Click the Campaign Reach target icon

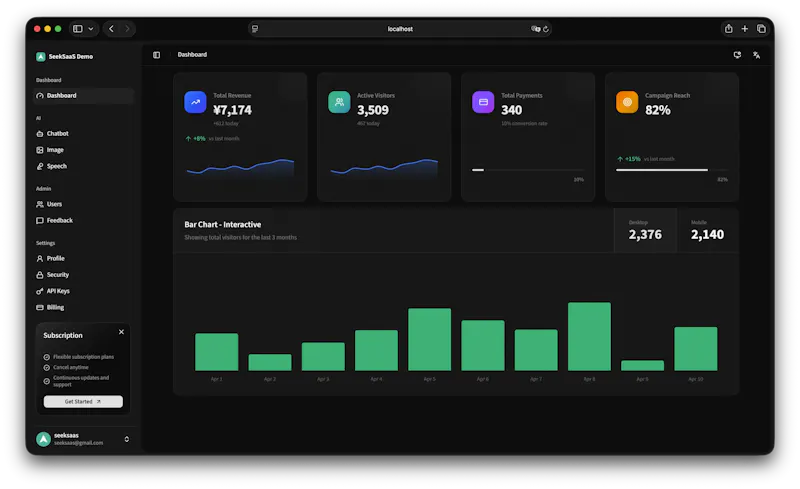point(627,102)
